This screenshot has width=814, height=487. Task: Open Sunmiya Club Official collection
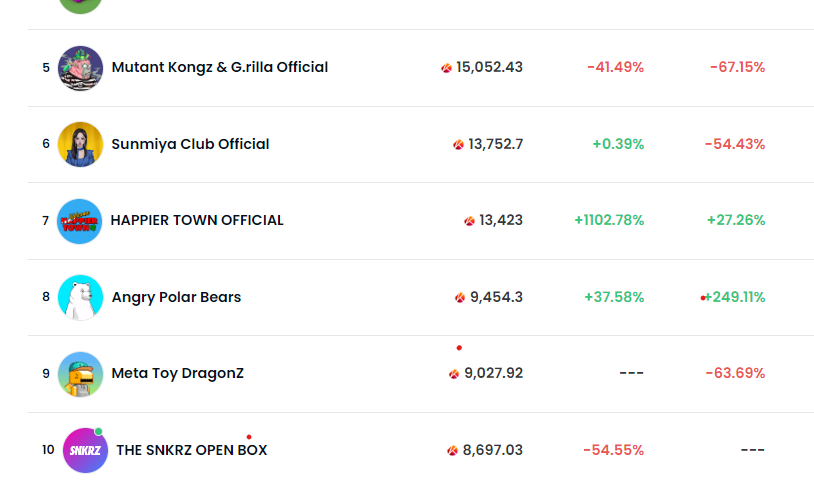click(x=190, y=144)
